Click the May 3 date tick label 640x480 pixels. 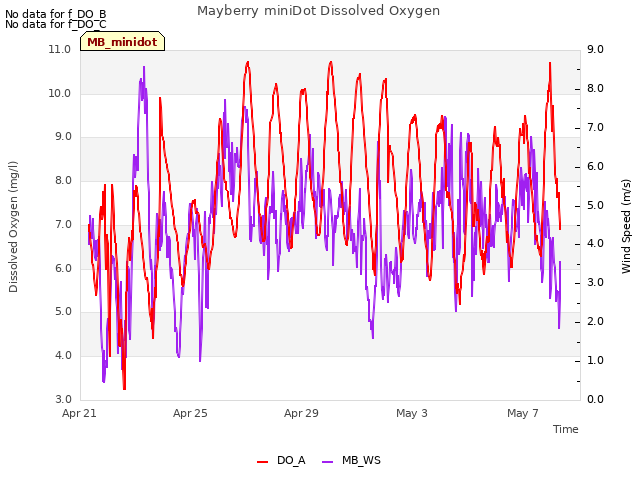pyautogui.click(x=412, y=413)
